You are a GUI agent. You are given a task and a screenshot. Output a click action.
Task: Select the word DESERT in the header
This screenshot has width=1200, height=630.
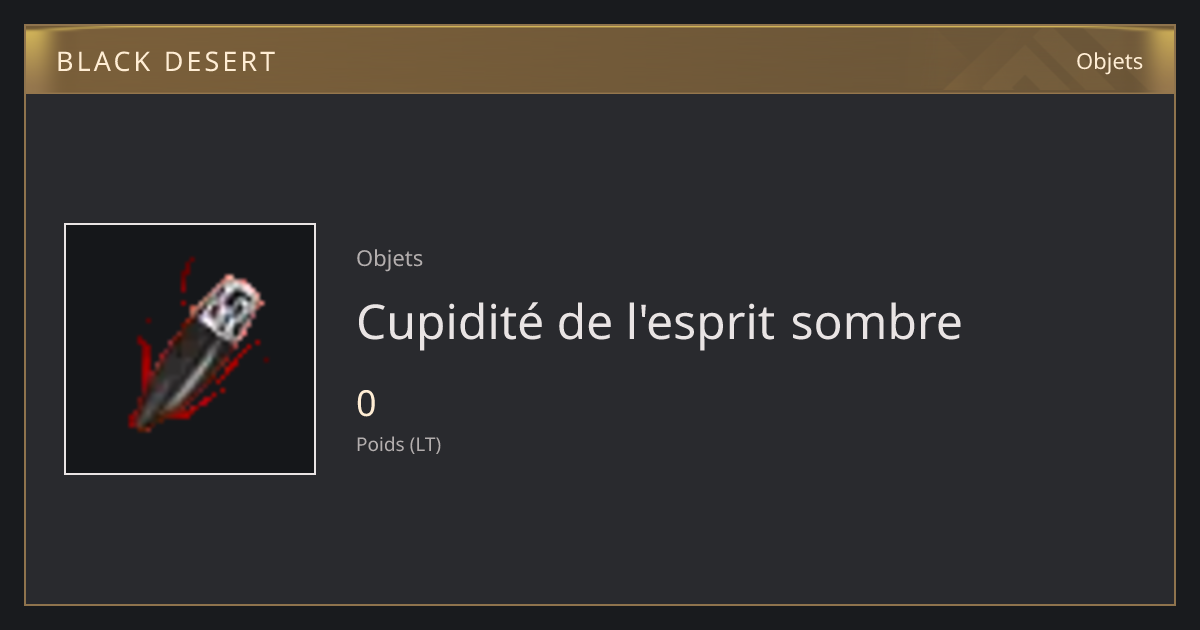[x=214, y=62]
